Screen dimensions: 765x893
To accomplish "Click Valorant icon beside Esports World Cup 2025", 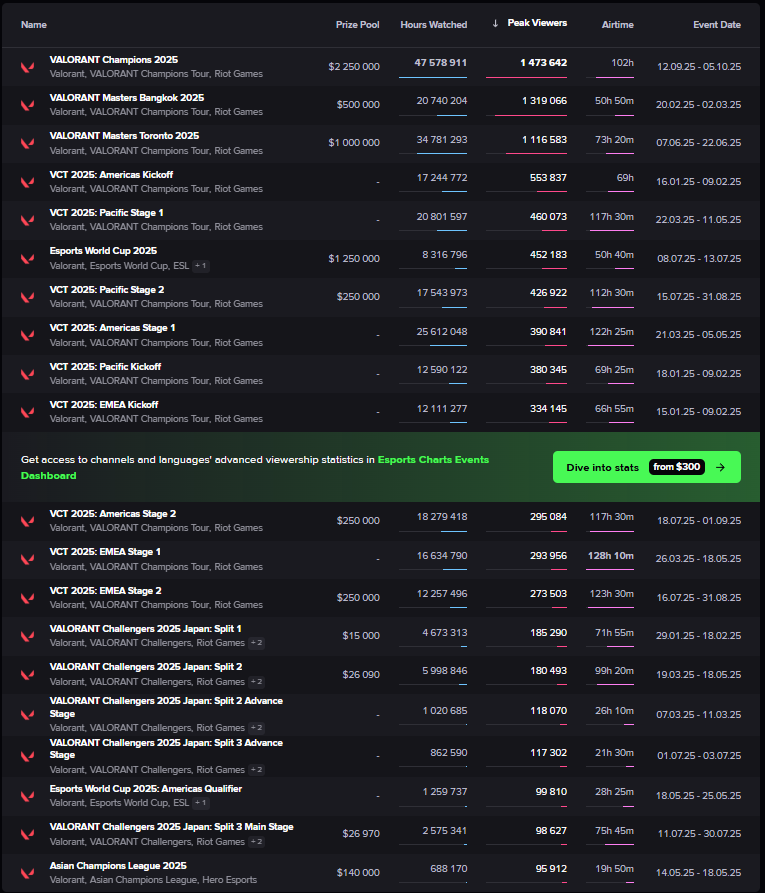I will tap(27, 259).
